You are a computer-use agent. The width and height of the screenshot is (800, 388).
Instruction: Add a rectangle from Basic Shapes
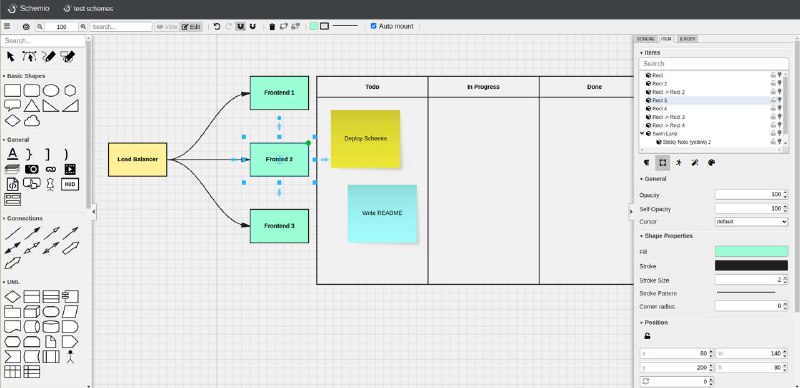tap(12, 91)
